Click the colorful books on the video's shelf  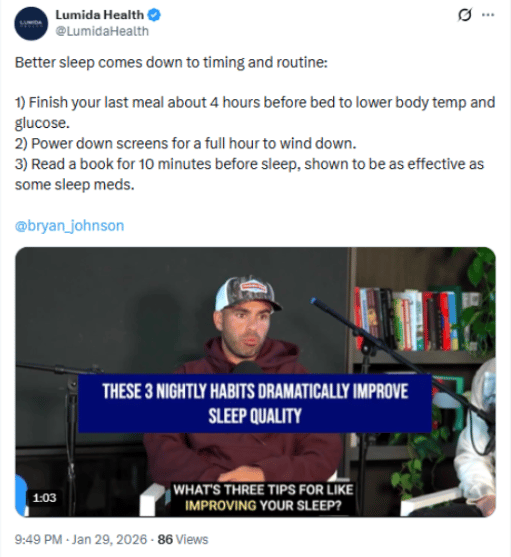click(416, 319)
